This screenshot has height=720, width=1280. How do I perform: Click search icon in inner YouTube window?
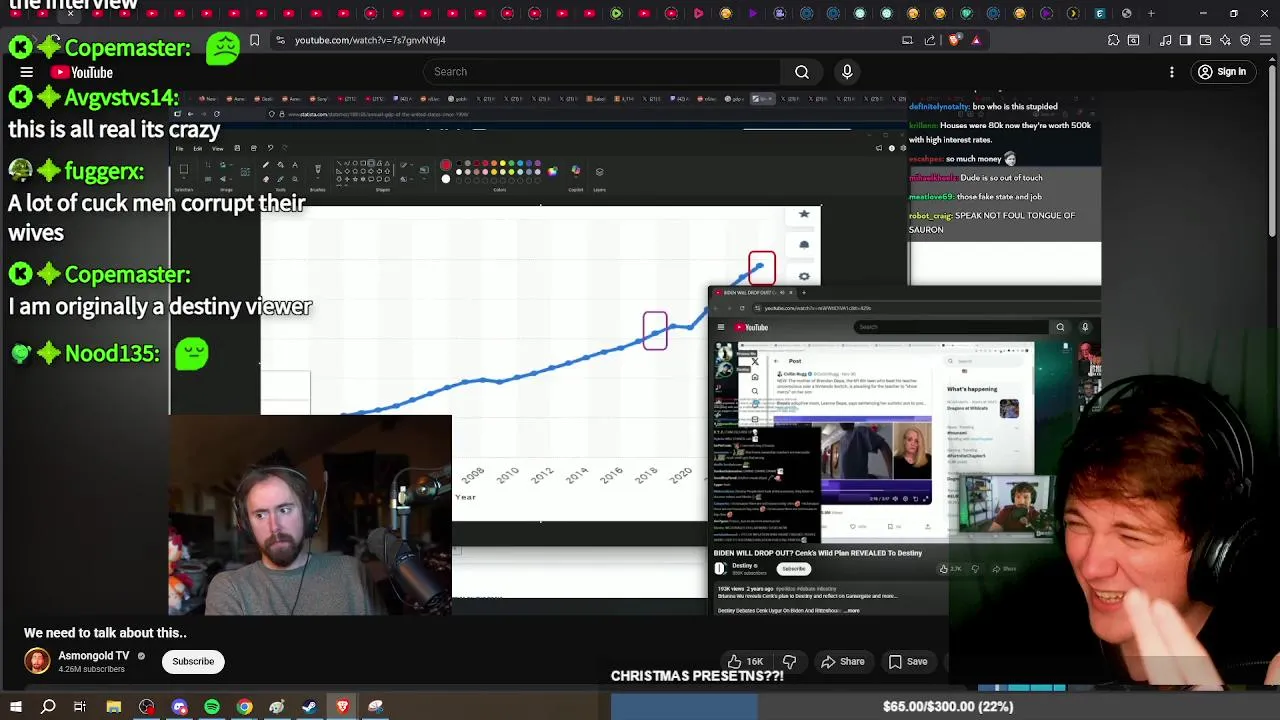(x=1060, y=327)
